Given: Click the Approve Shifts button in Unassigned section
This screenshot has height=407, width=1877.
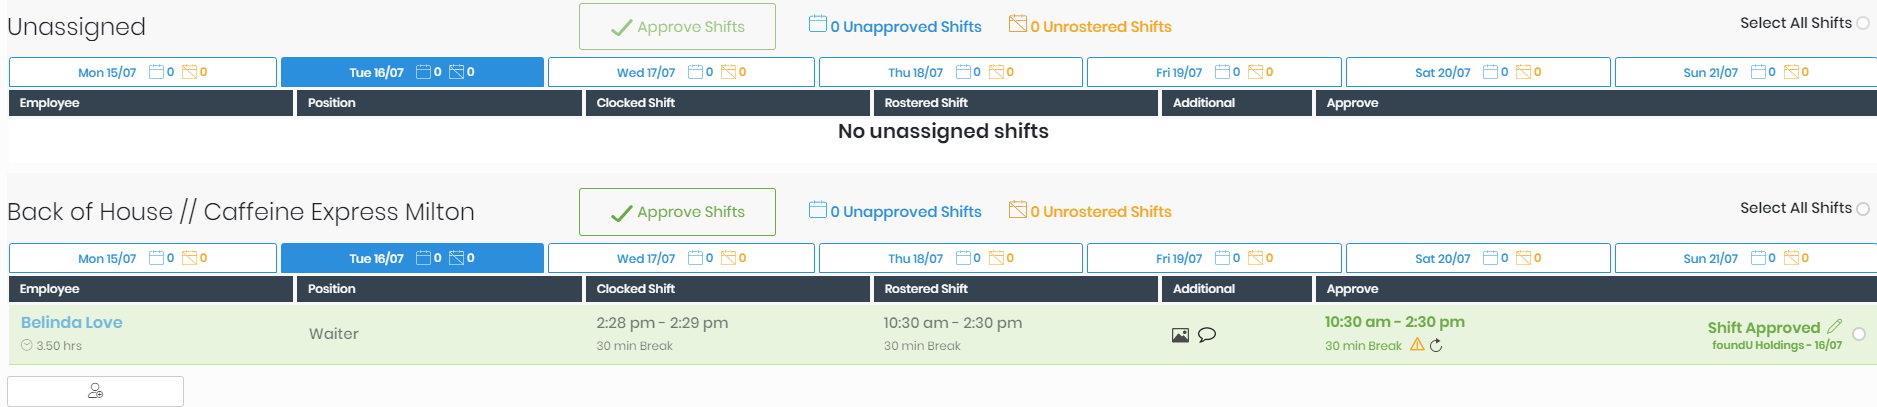Looking at the screenshot, I should click(x=677, y=27).
